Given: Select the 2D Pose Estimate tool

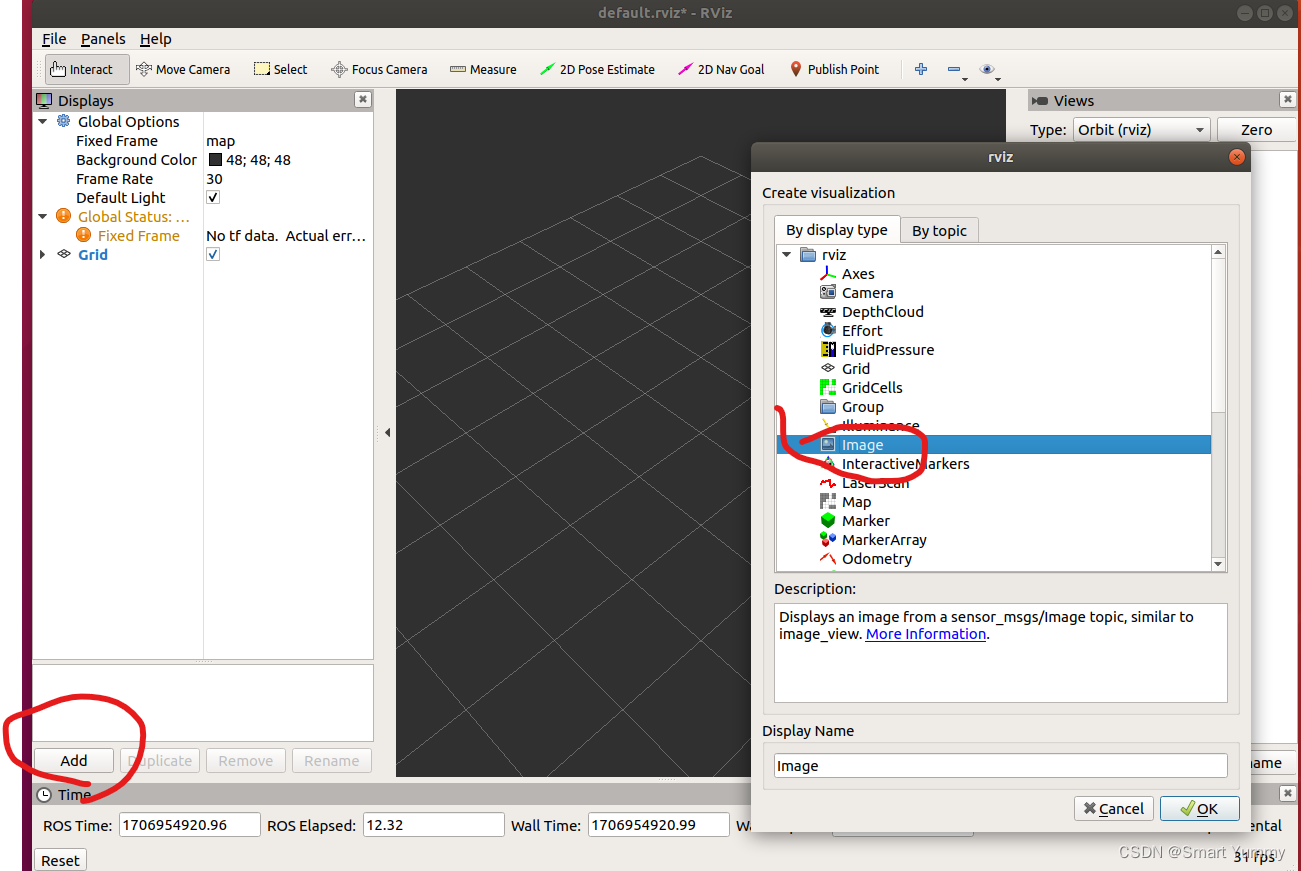Looking at the screenshot, I should click(x=597, y=69).
